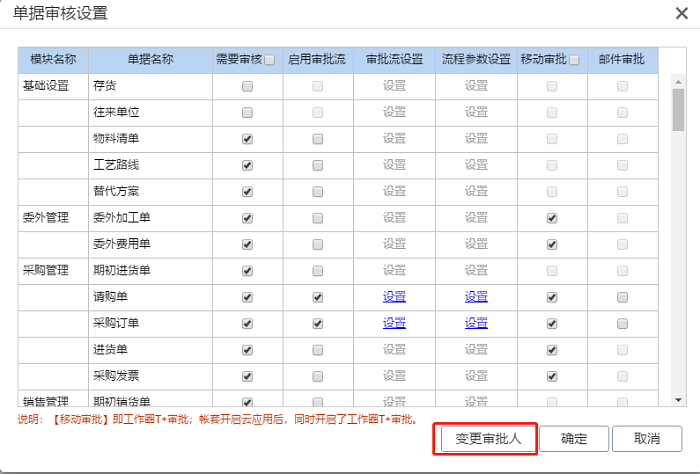700x474 pixels.
Task: Select the 委外加工单 document name cell
Action: (150, 218)
